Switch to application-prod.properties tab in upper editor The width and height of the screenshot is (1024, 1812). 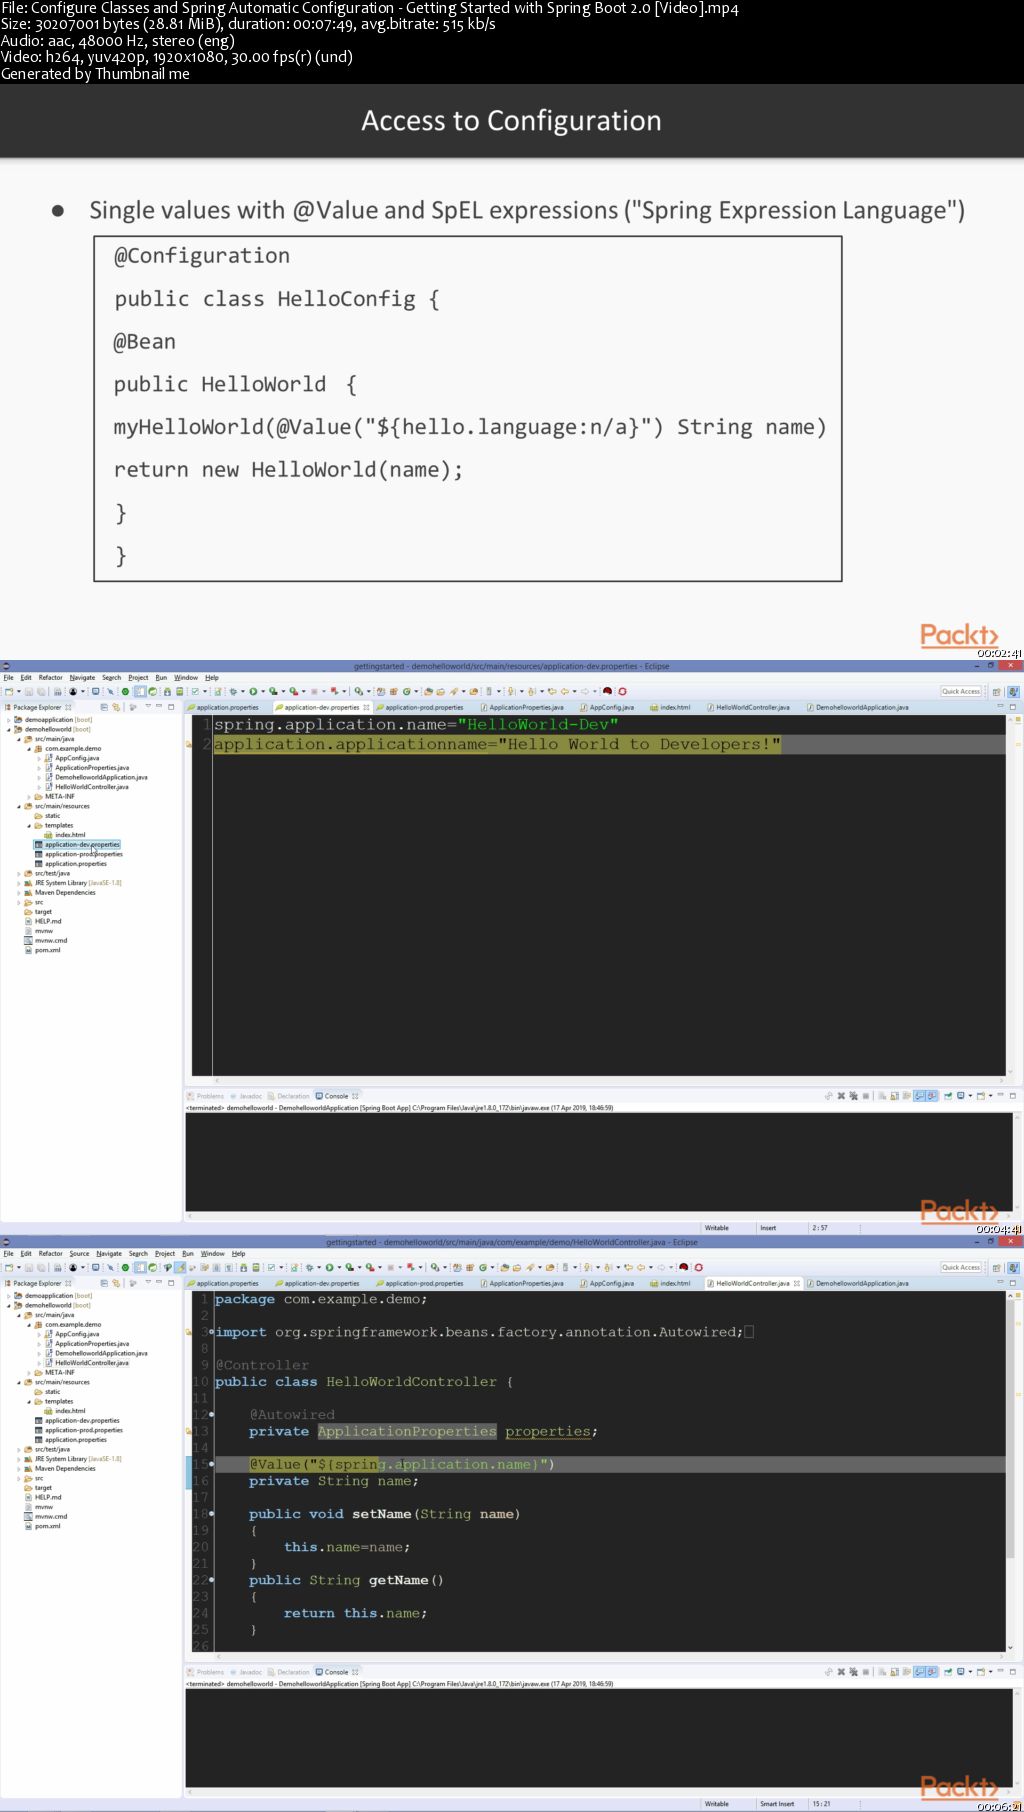[x=420, y=707]
